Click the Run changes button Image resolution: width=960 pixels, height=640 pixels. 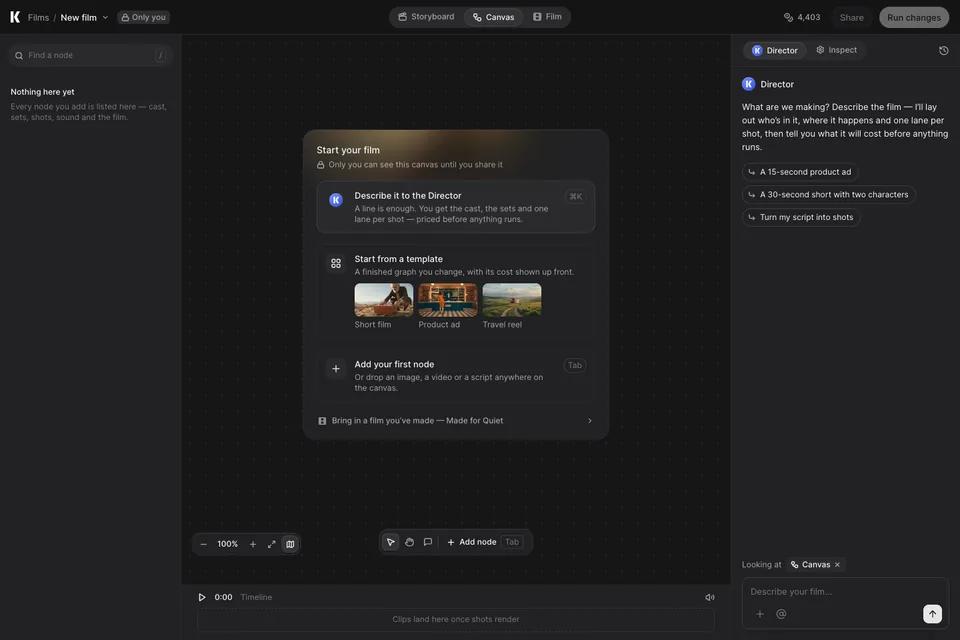914,17
